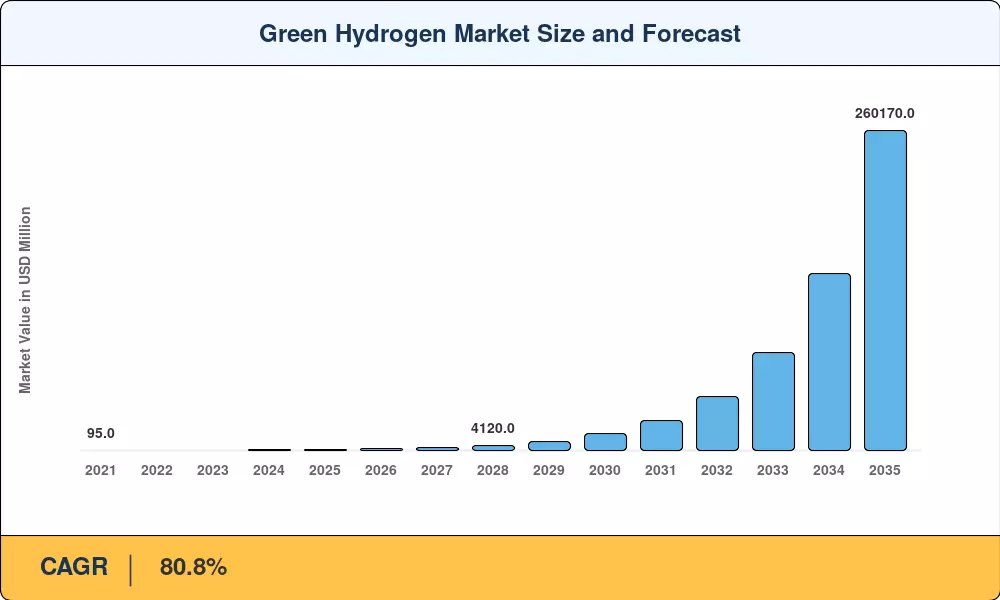Screen dimensions: 1000x600
Task: Click the 2034 bar in the chart
Action: tap(829, 362)
